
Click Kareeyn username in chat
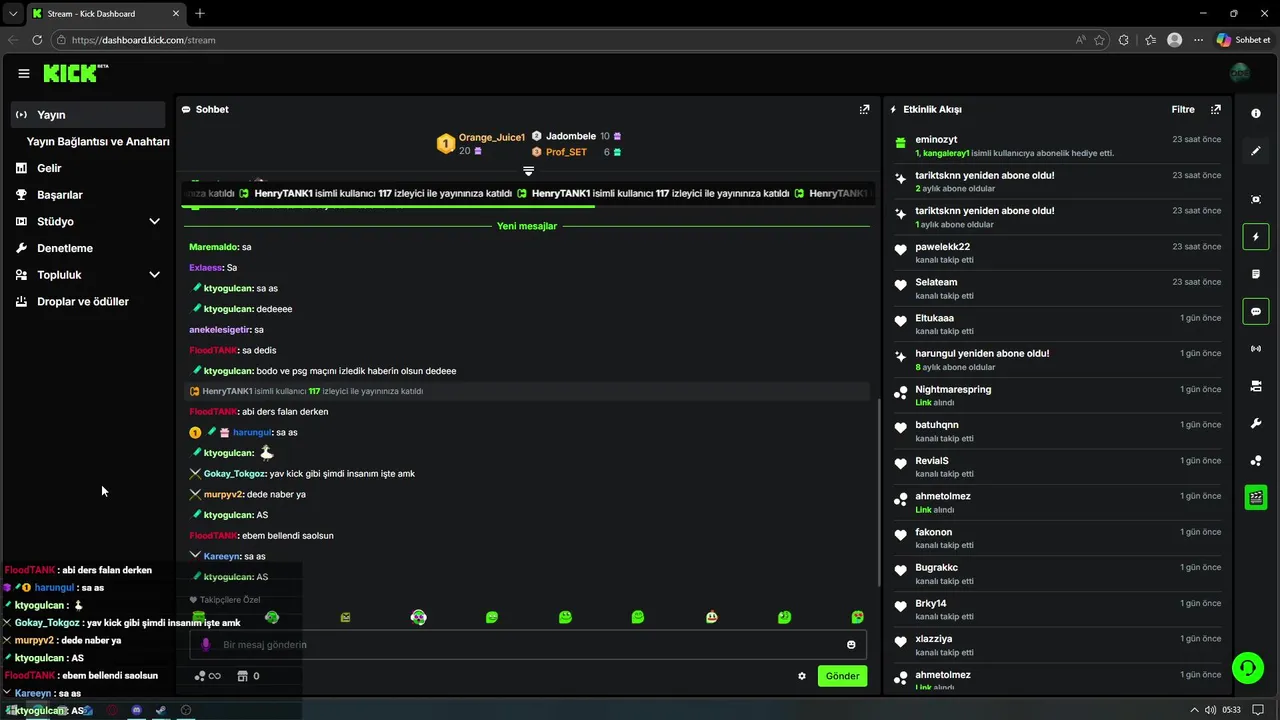[x=222, y=556]
